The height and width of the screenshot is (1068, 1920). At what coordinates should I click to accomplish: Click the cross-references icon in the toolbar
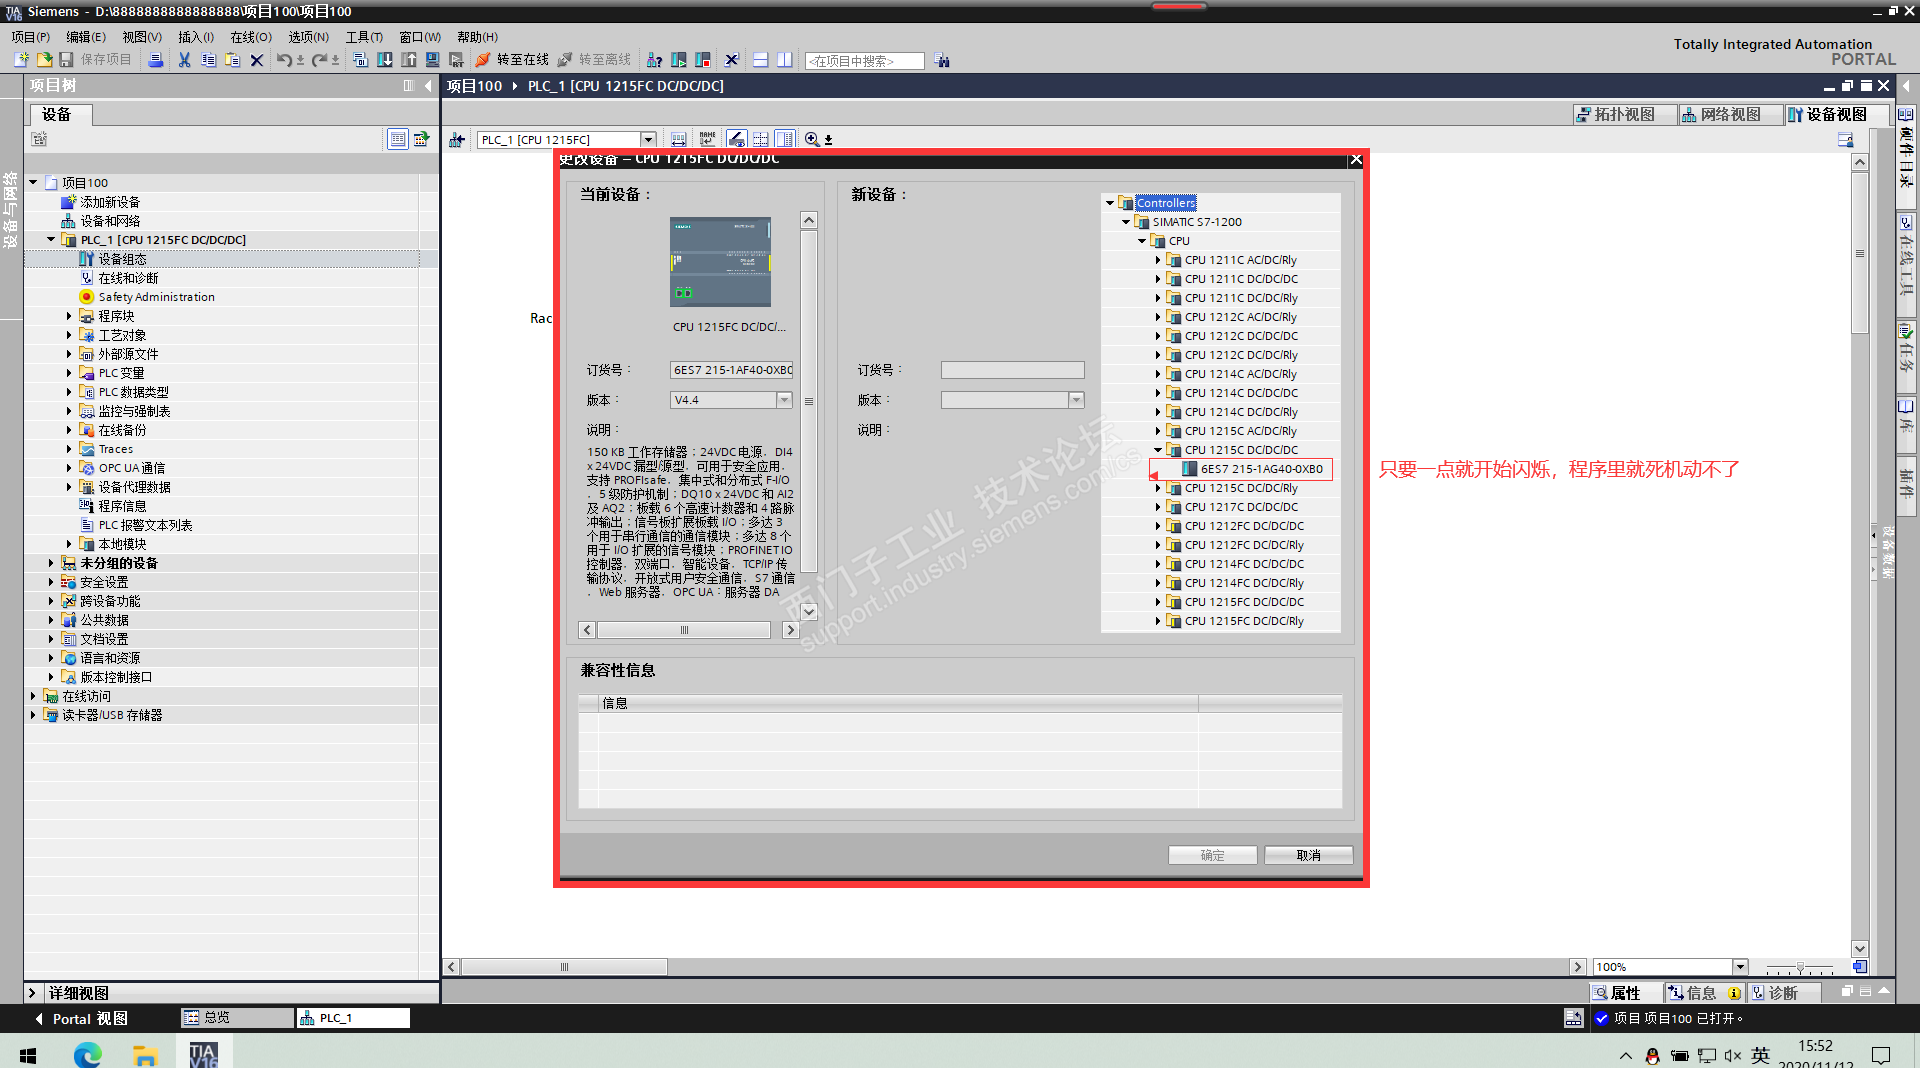coord(732,60)
